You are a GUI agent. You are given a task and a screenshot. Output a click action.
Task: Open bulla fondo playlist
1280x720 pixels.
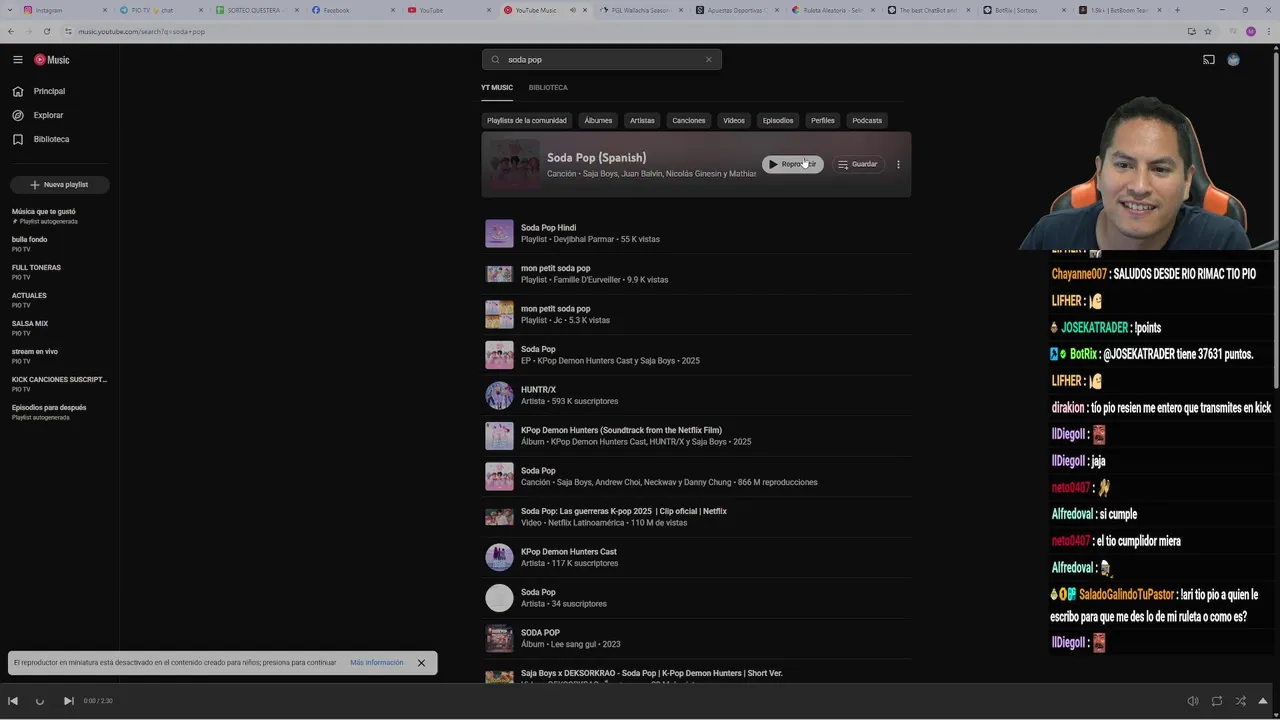pos(59,244)
